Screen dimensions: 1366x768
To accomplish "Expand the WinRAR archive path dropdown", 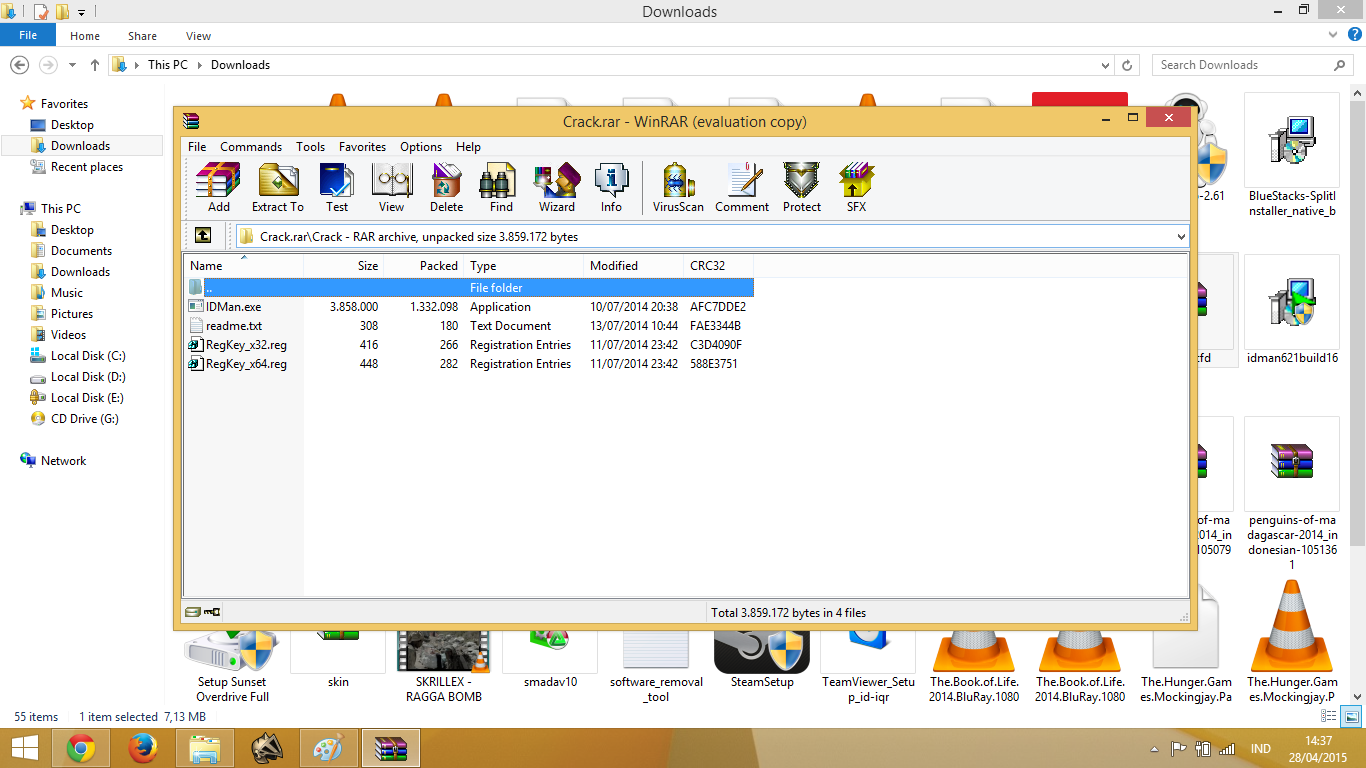I will click(x=1181, y=237).
